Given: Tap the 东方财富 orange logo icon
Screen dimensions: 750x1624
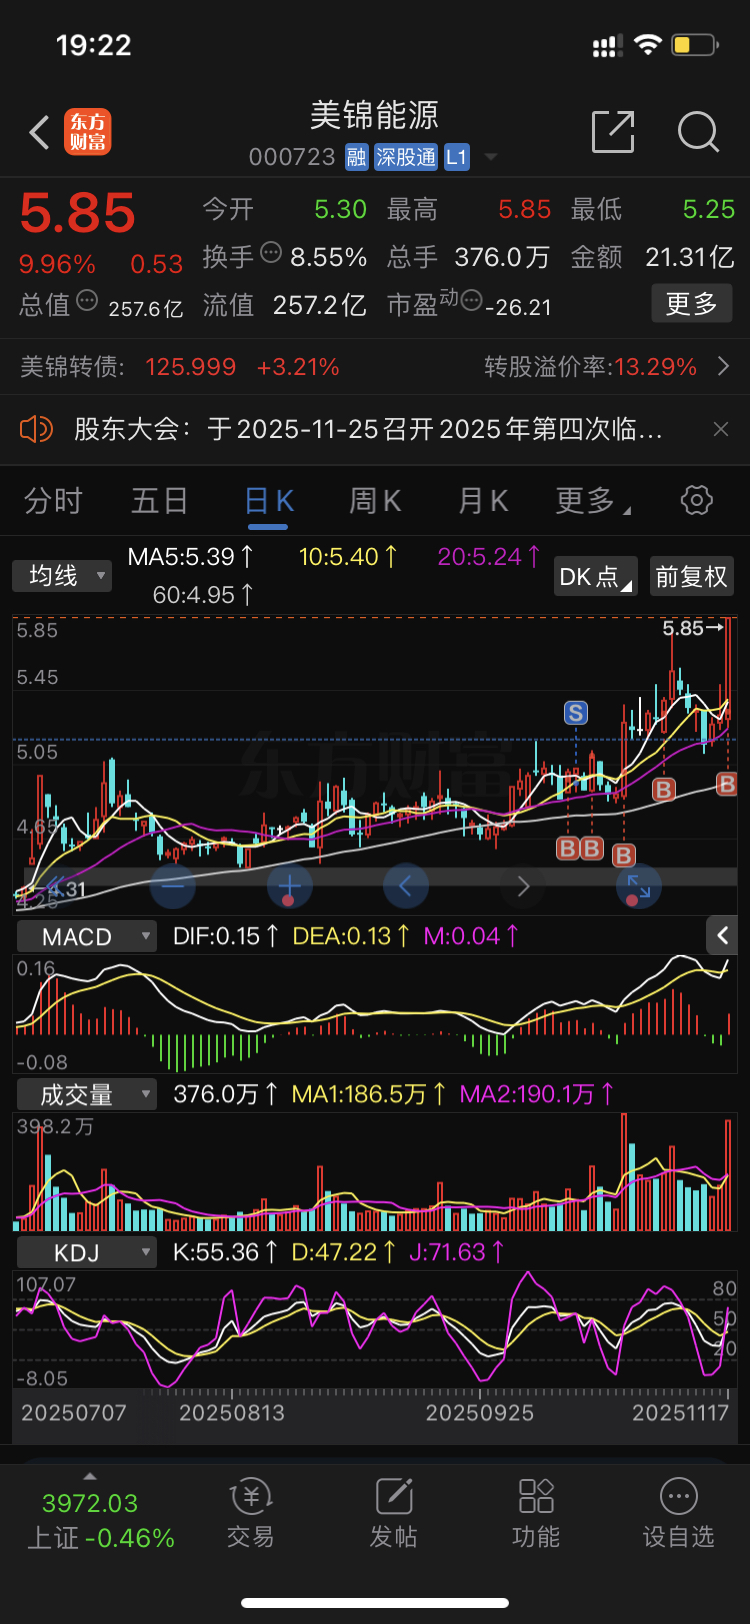Looking at the screenshot, I should coord(88,132).
